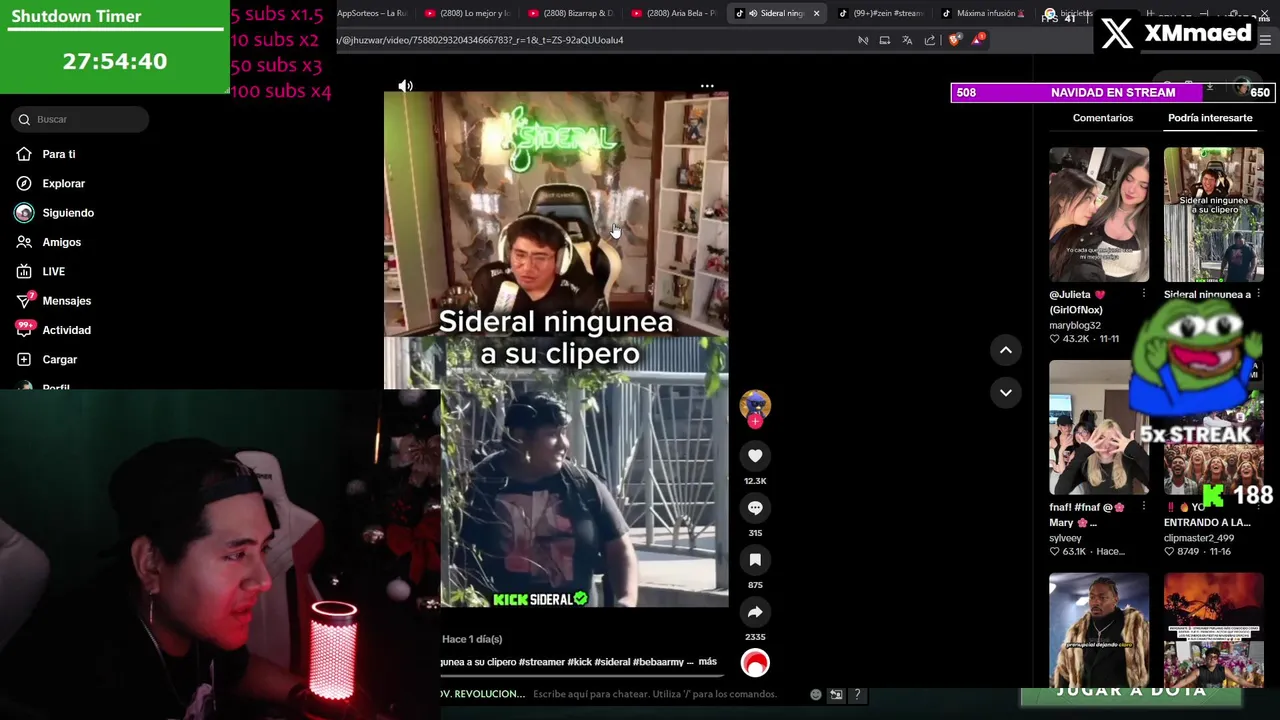Open the spinning music disc icon
Screen dimensions: 1280x720
click(x=755, y=662)
